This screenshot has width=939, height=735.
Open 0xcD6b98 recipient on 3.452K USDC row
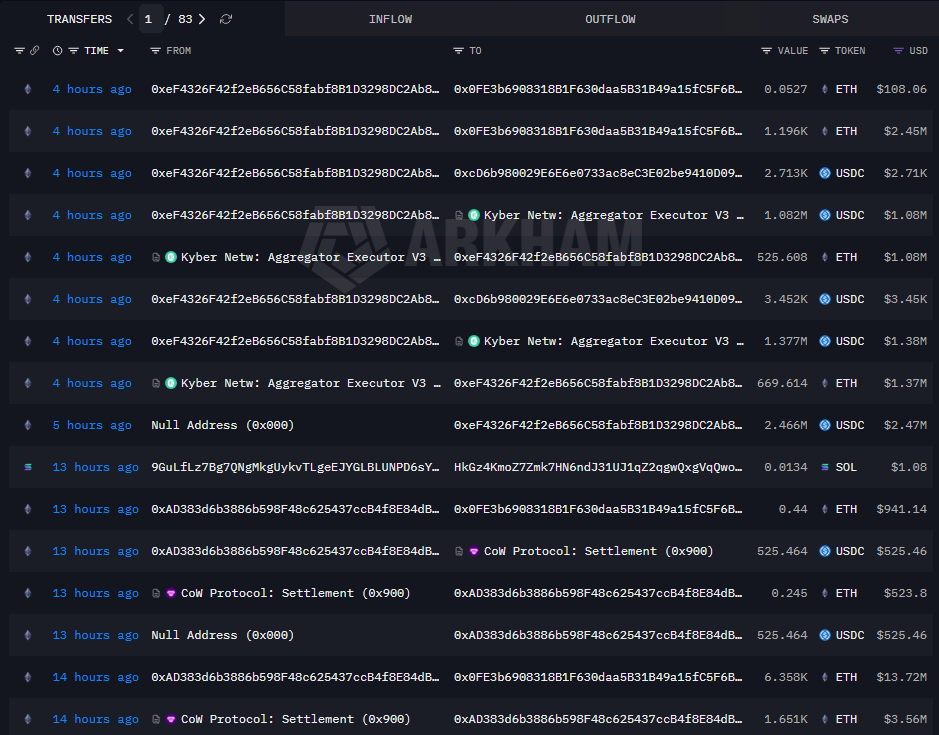[x=598, y=299]
